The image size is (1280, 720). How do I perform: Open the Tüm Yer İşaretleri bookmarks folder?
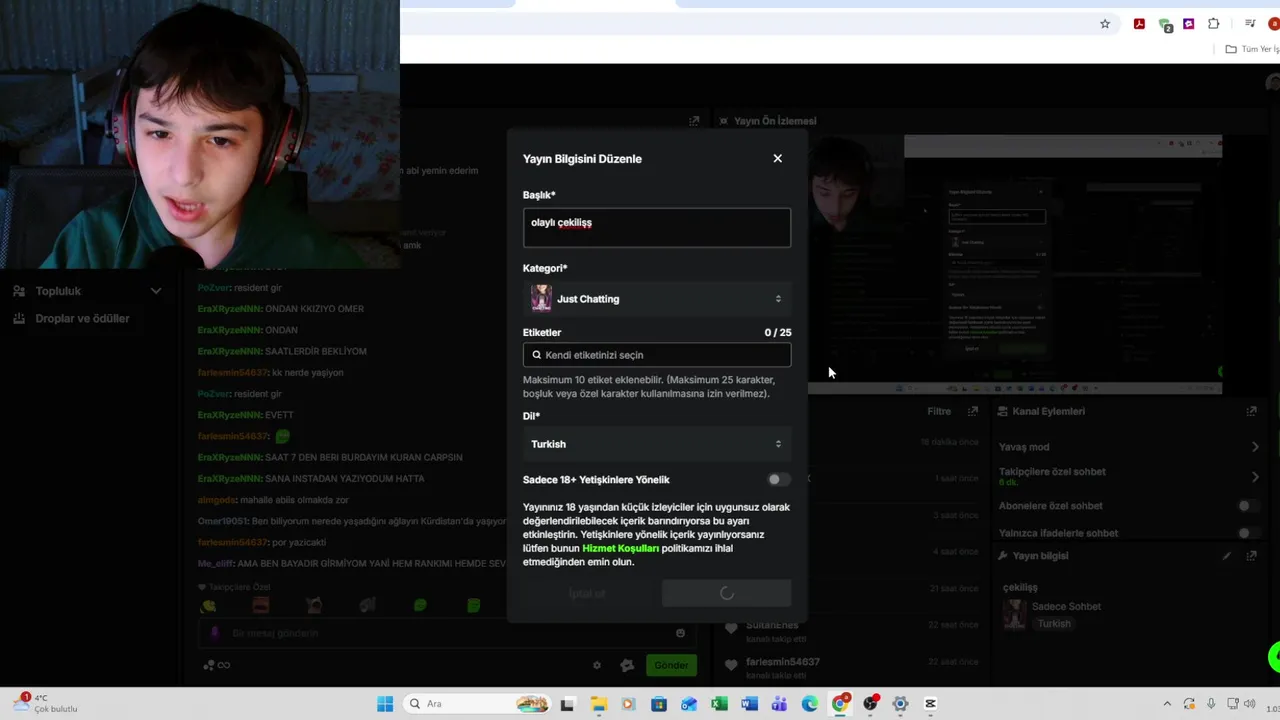pos(1253,49)
